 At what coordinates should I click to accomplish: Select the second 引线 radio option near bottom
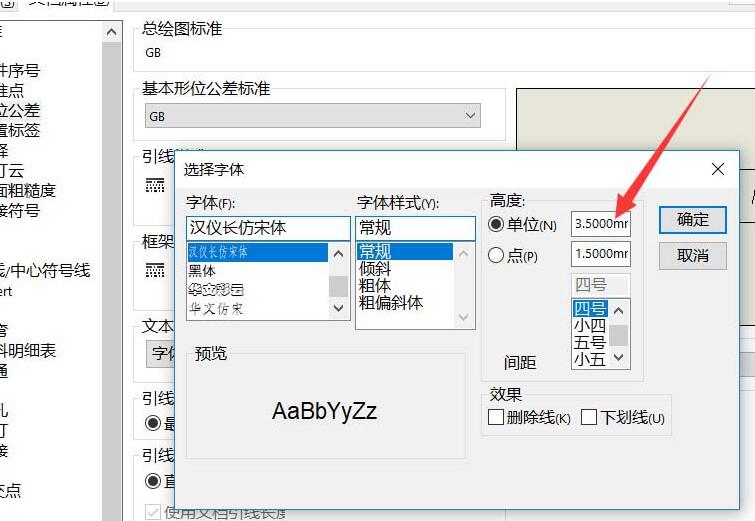(x=153, y=481)
